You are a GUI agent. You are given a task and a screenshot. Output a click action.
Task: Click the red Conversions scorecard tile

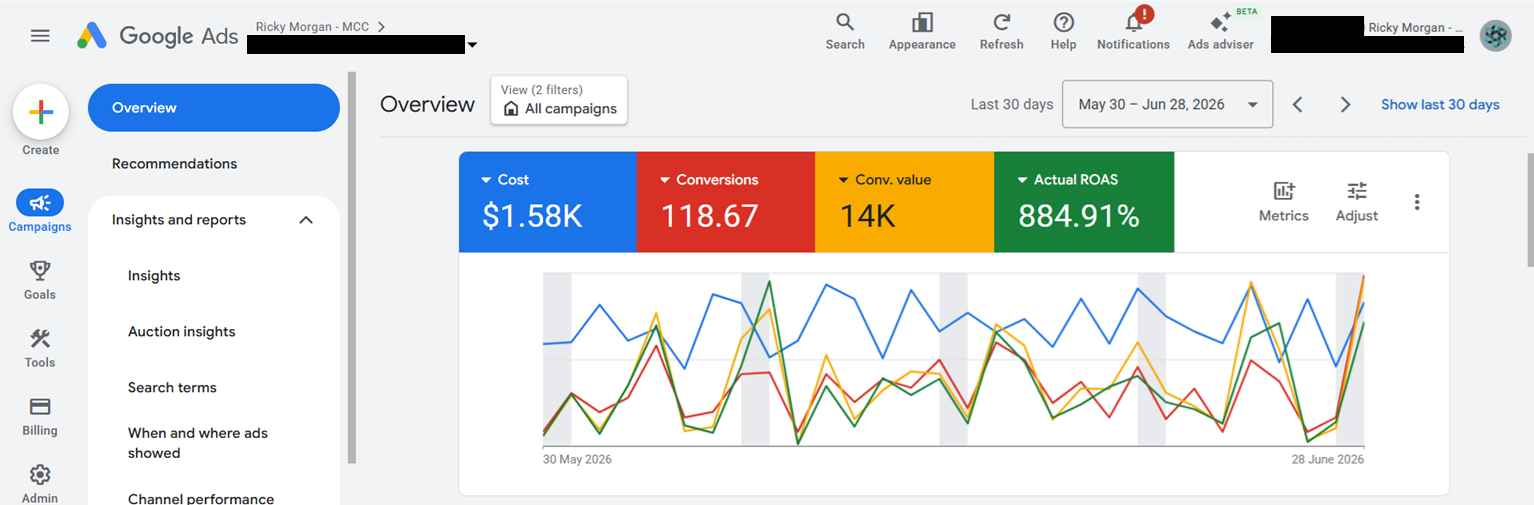click(x=726, y=202)
